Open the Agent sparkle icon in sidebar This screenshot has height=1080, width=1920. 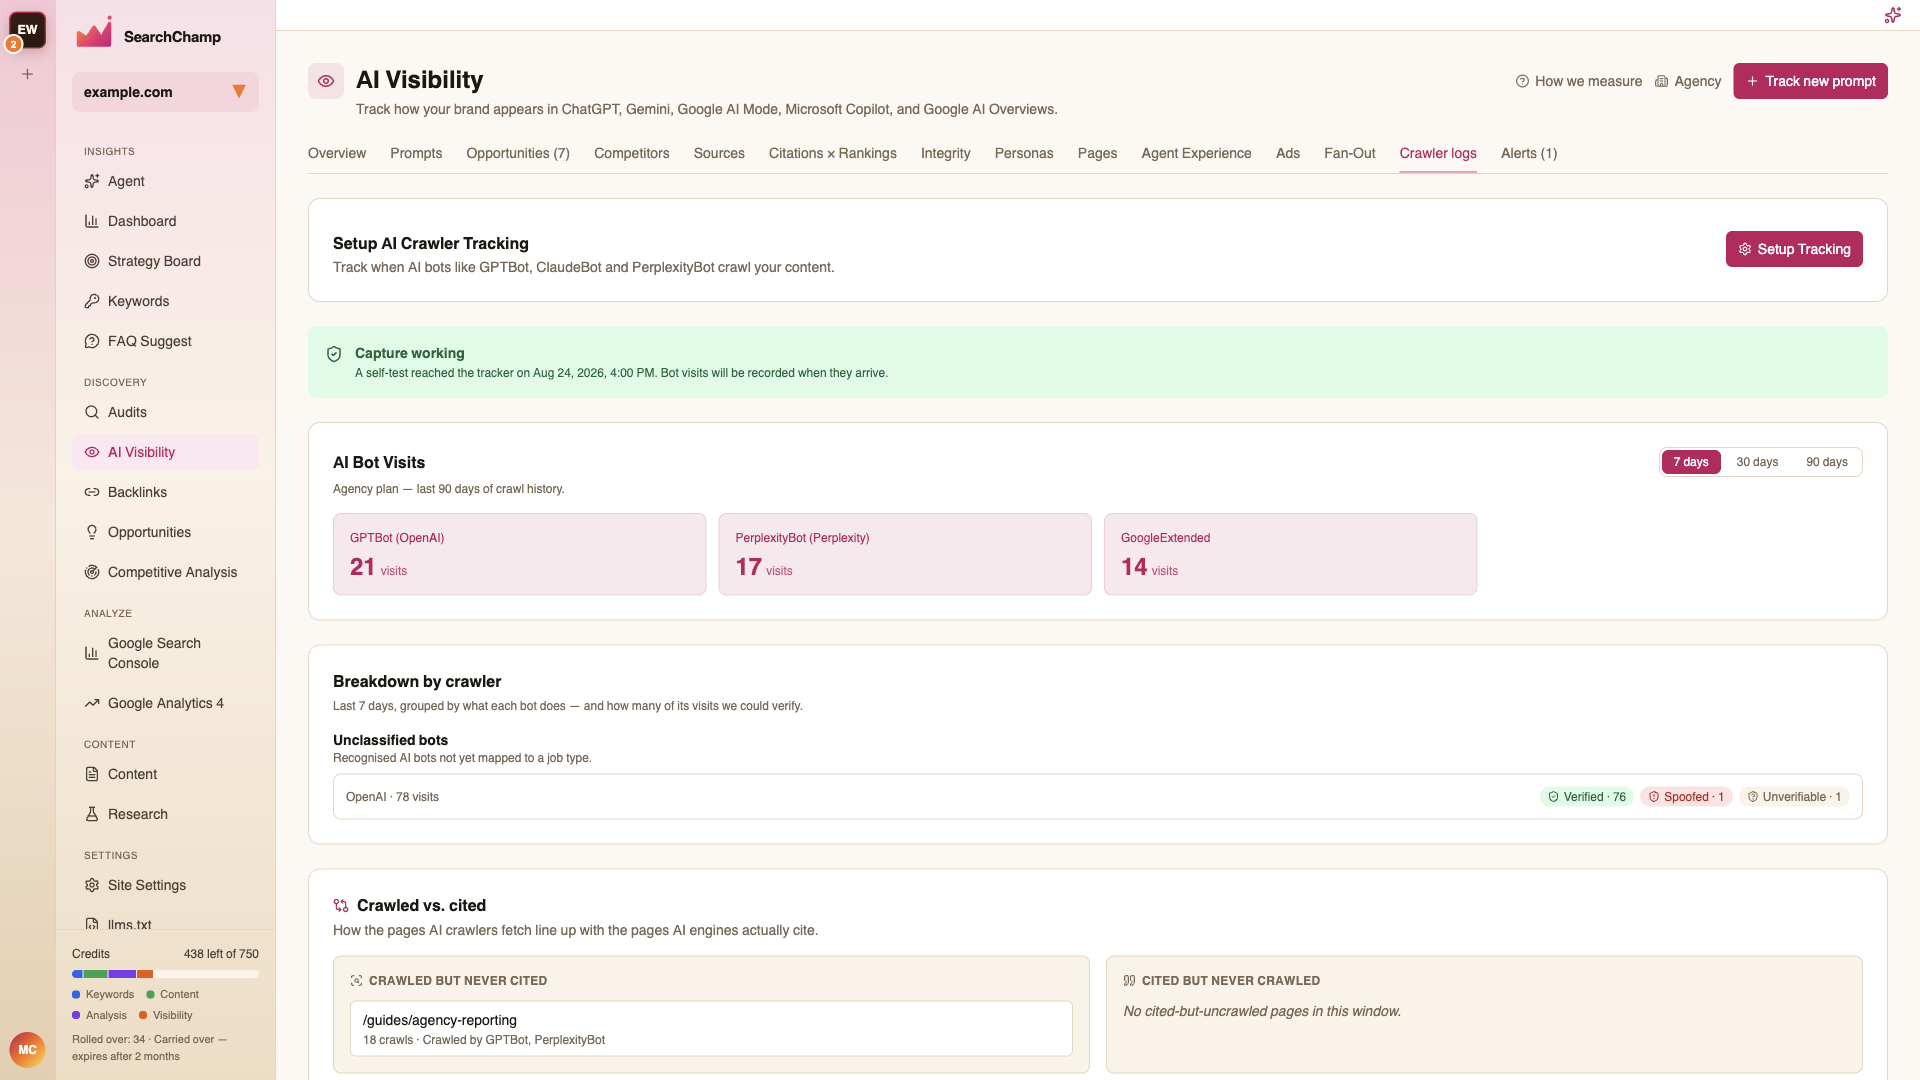pyautogui.click(x=92, y=181)
